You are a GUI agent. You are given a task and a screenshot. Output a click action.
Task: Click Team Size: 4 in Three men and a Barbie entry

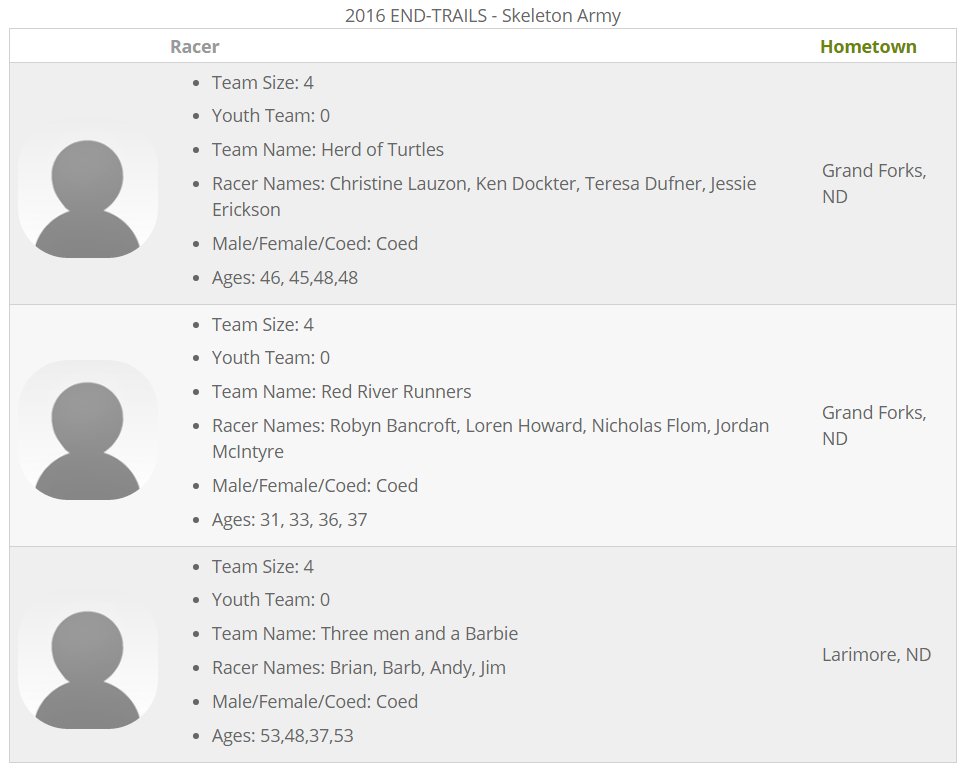tap(262, 566)
